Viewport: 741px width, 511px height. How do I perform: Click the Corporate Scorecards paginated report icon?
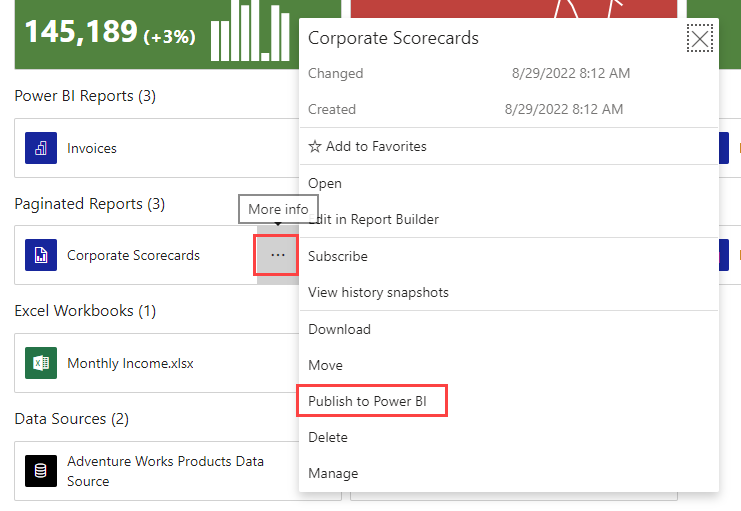(x=41, y=255)
